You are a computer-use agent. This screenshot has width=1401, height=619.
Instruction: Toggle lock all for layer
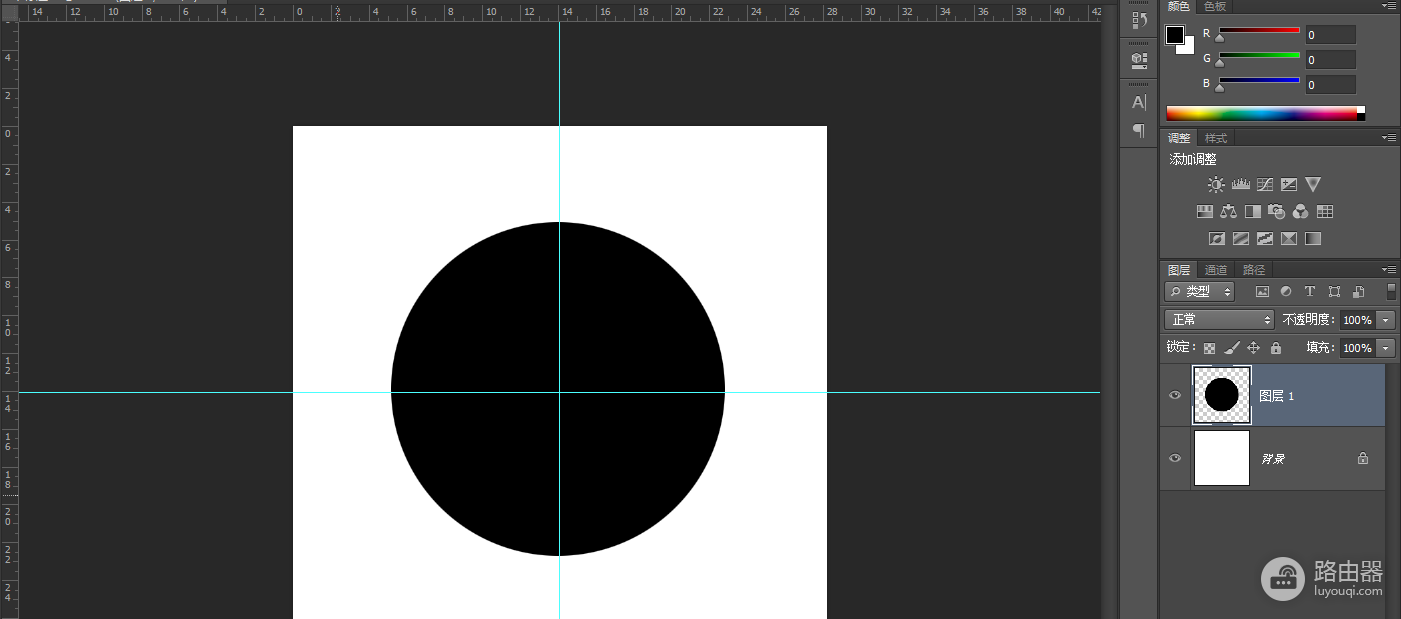coord(1275,348)
